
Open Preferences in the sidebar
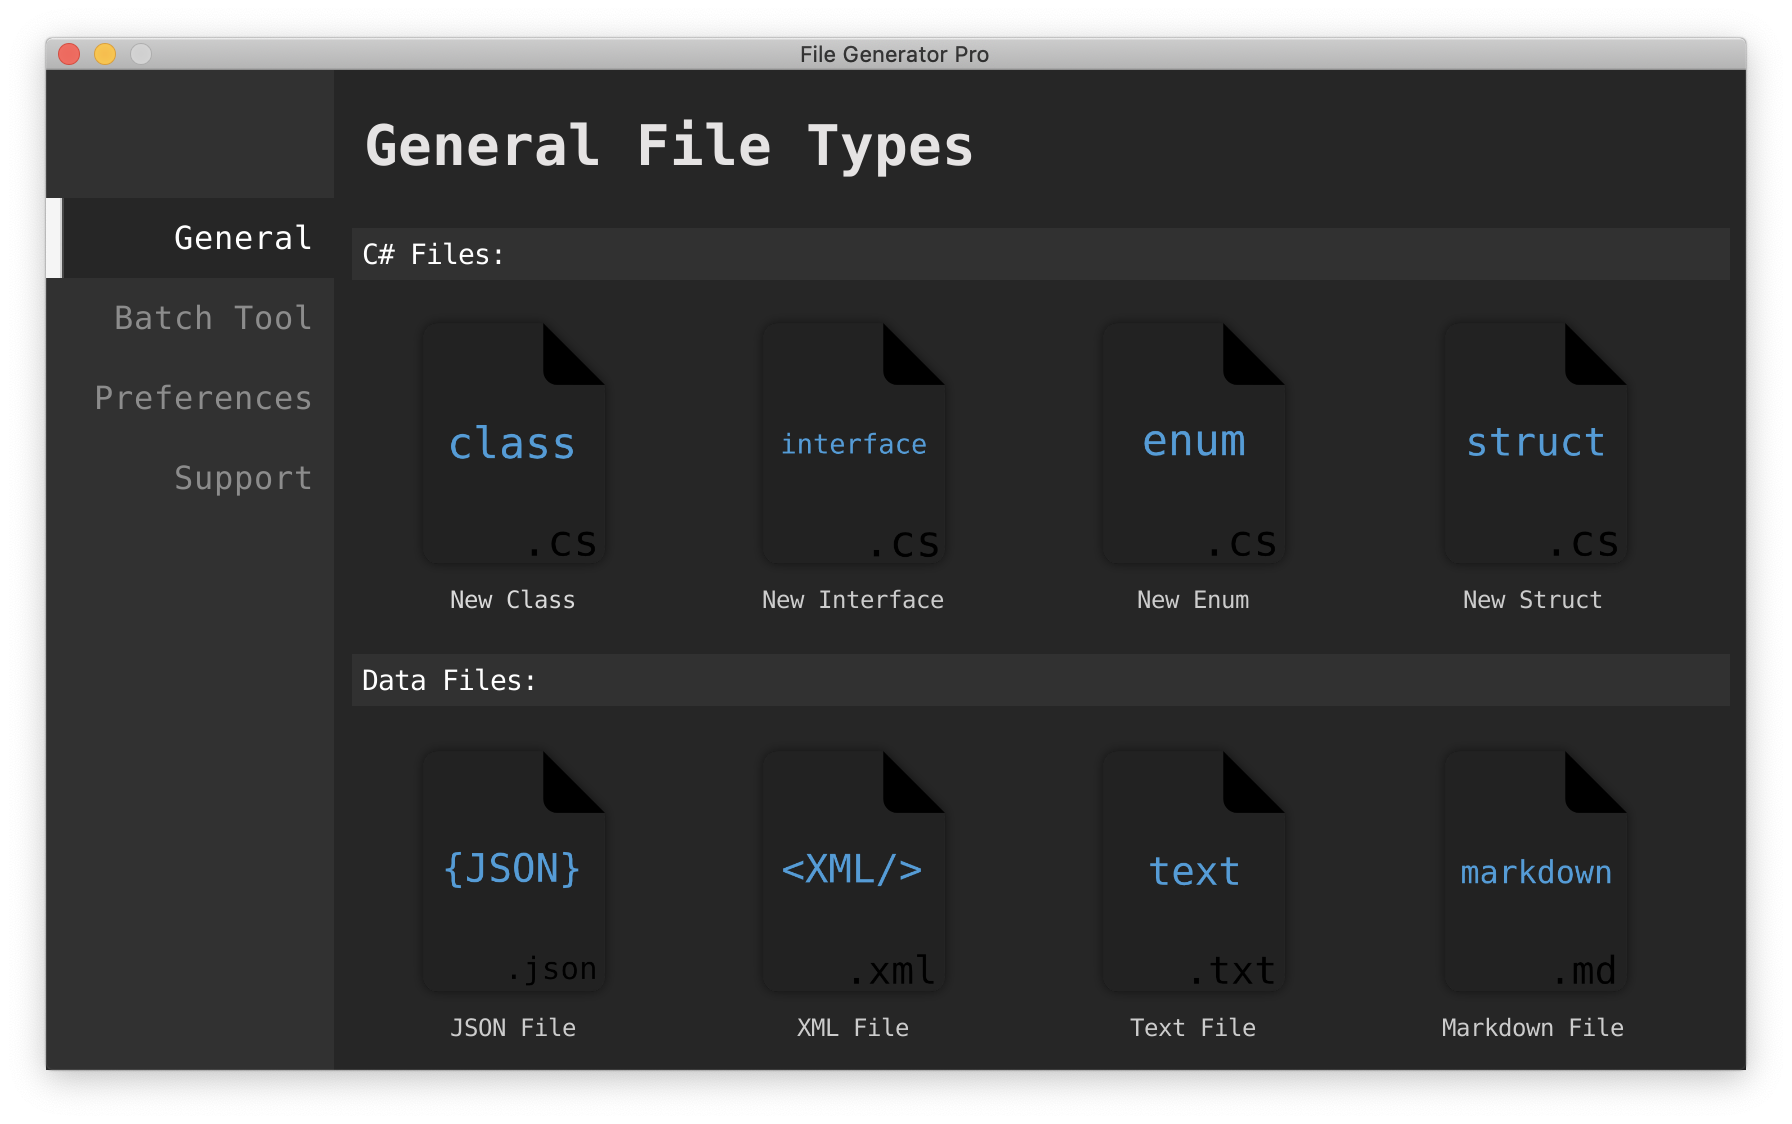(190, 398)
